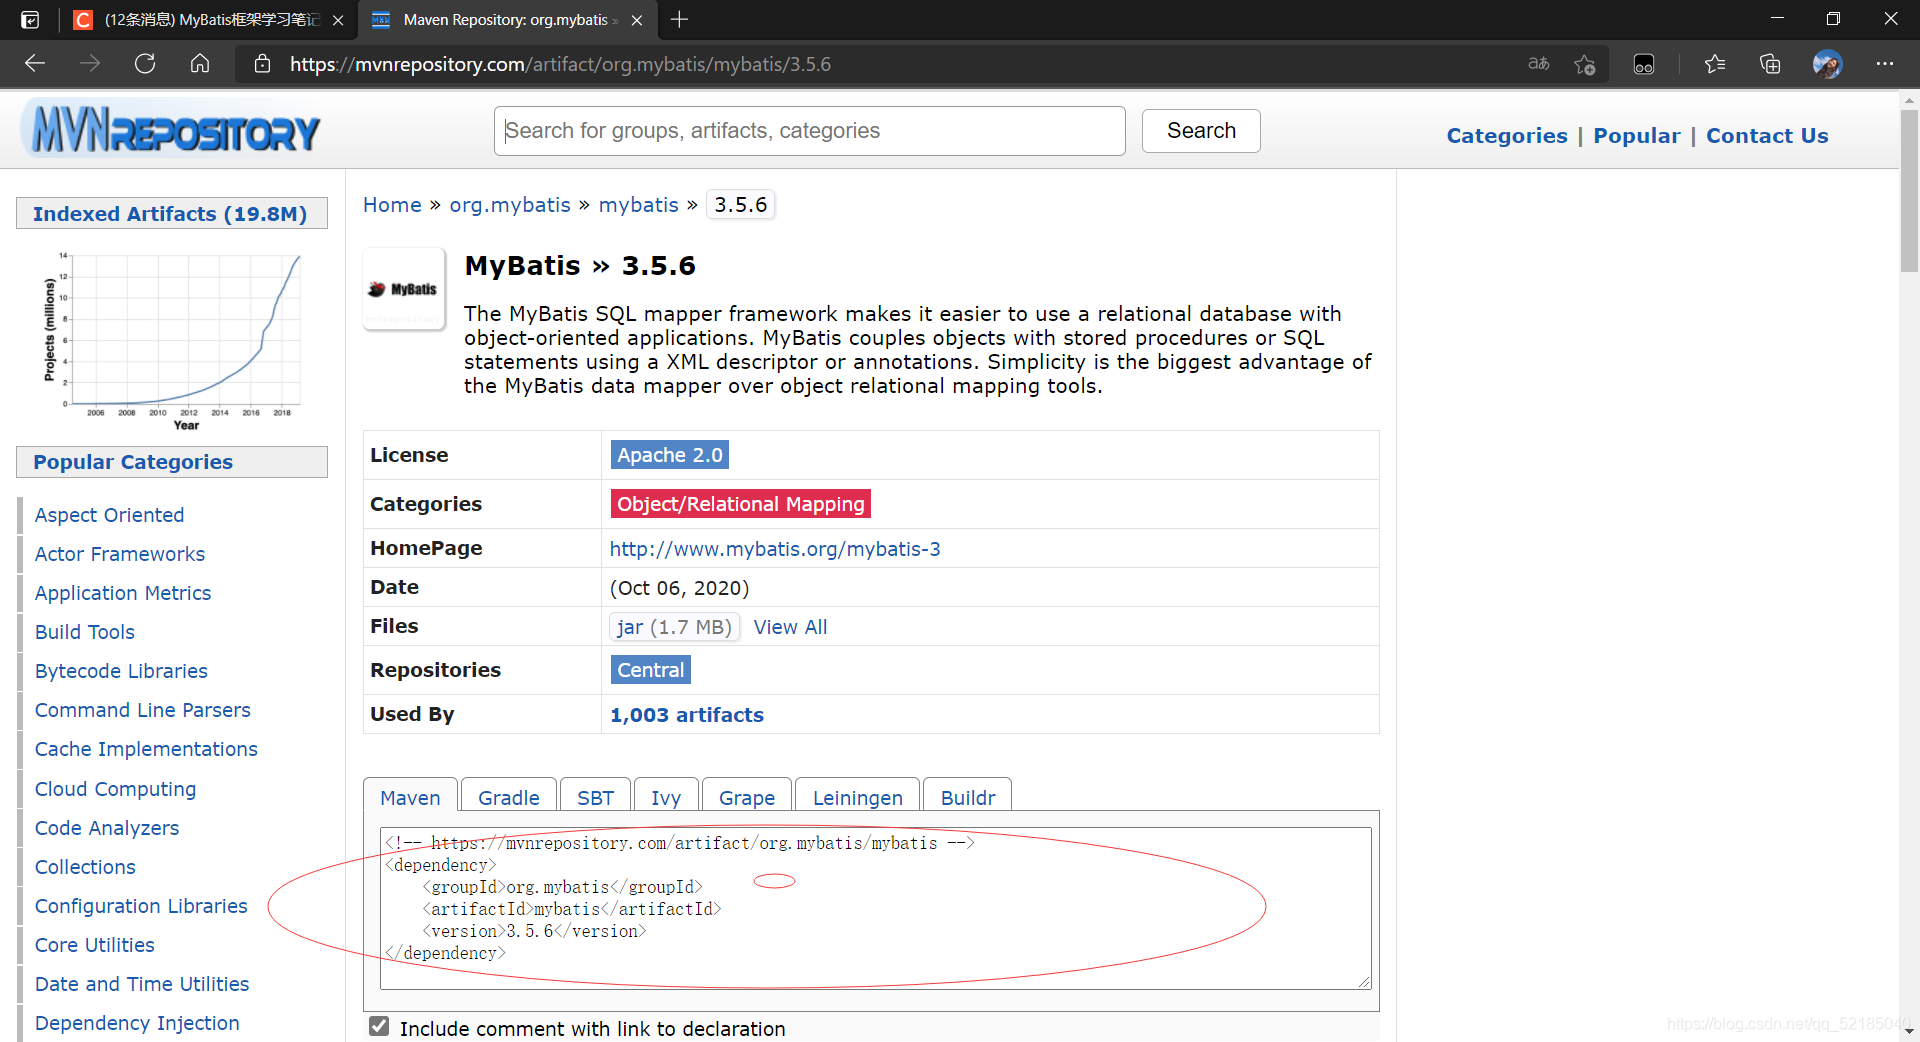Open Code Analyzers category
Viewport: 1920px width, 1042px height.
[107, 828]
